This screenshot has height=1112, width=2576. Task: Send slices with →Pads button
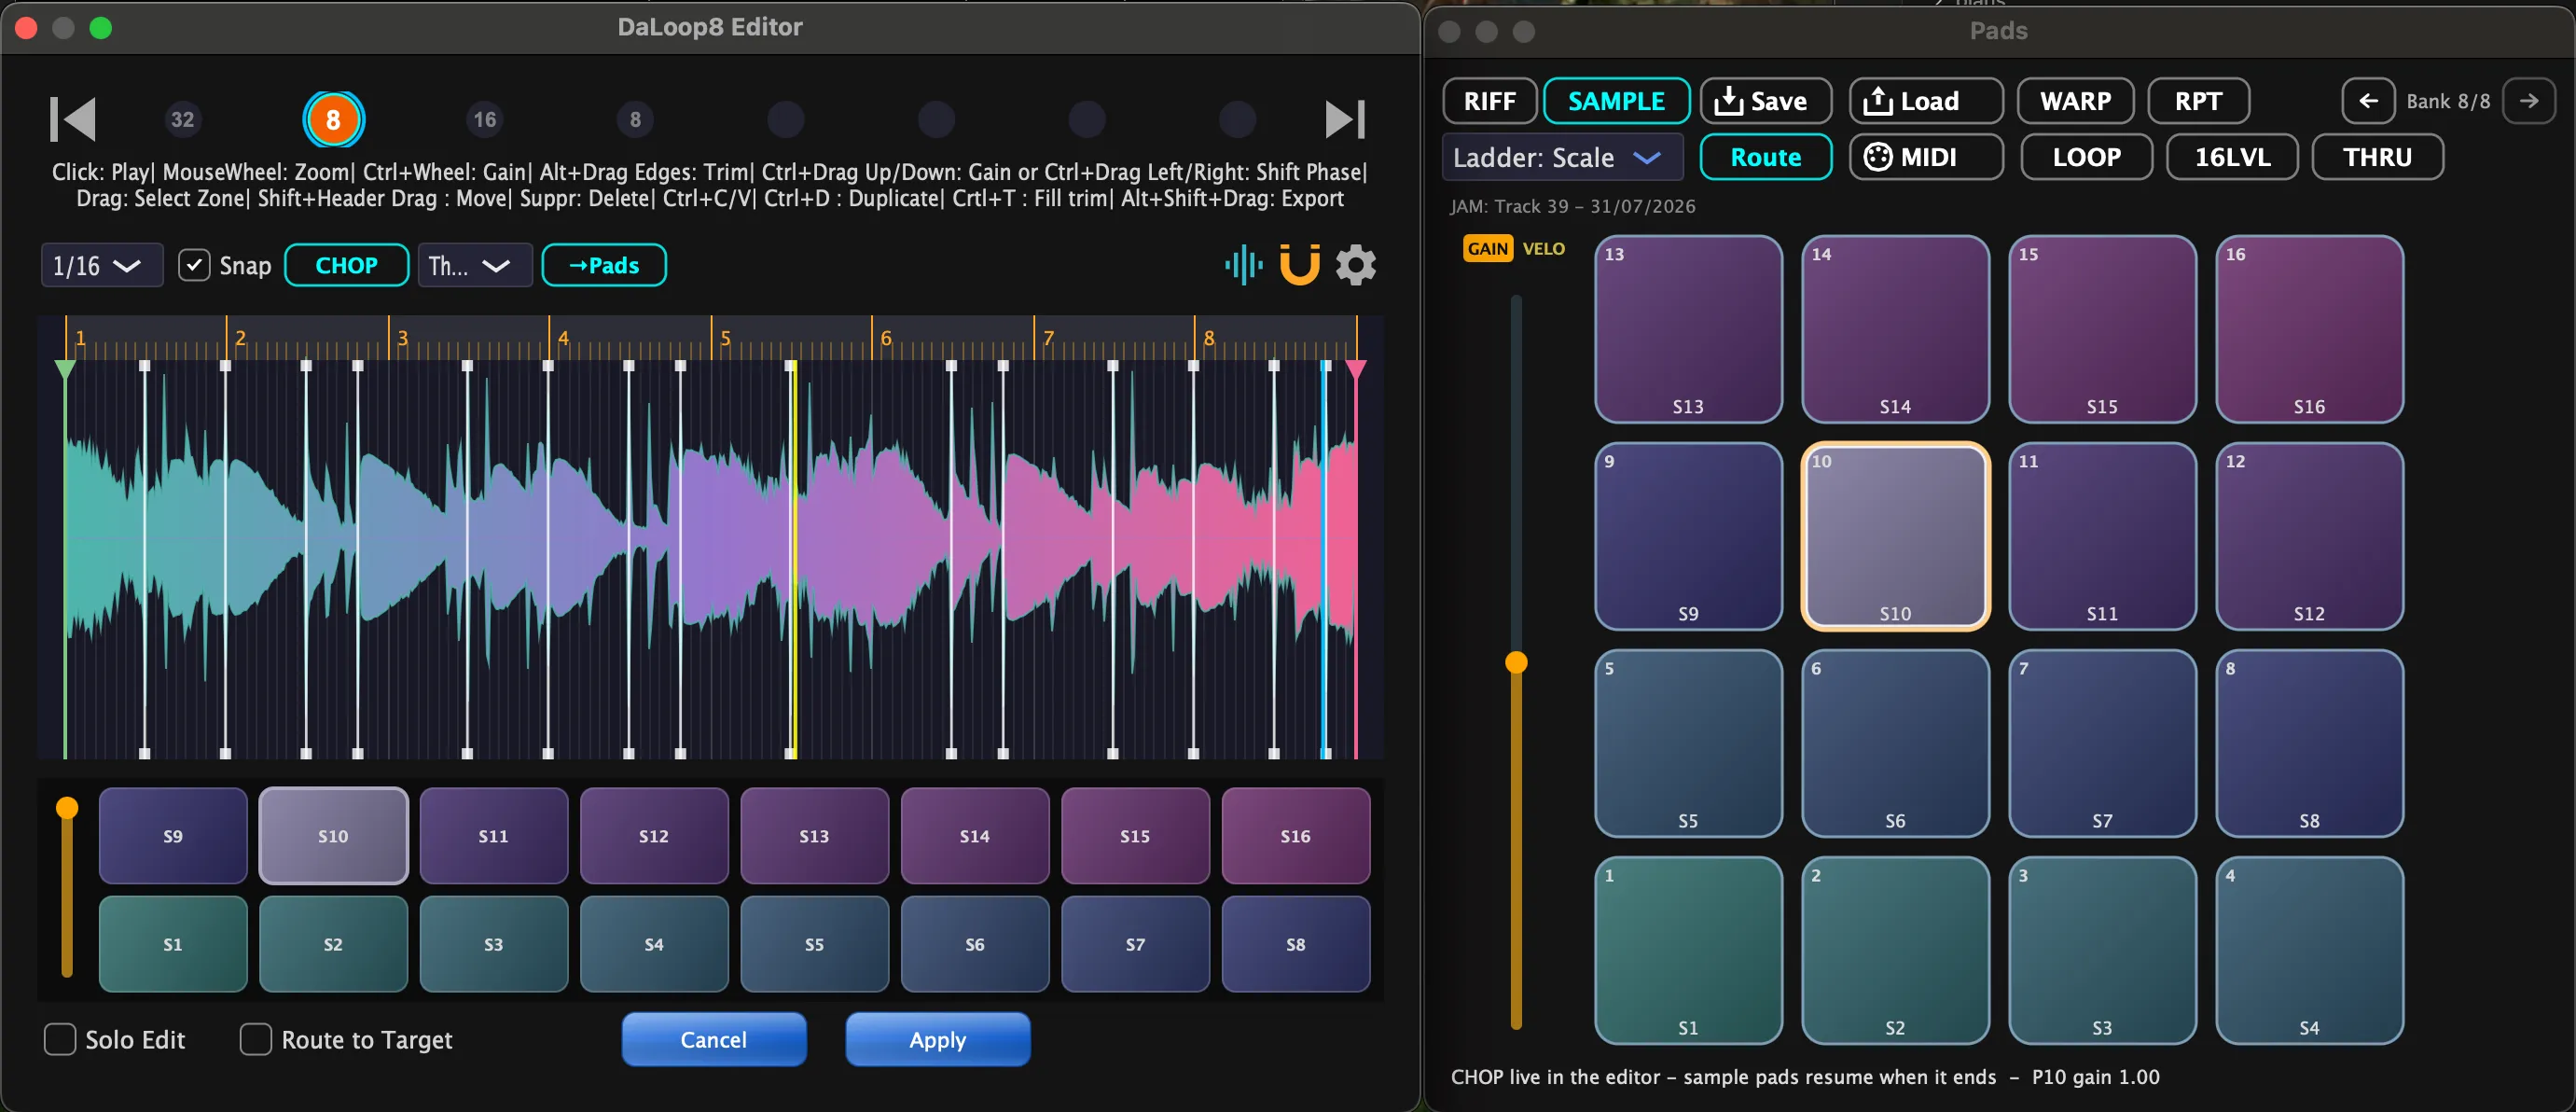[x=604, y=265]
